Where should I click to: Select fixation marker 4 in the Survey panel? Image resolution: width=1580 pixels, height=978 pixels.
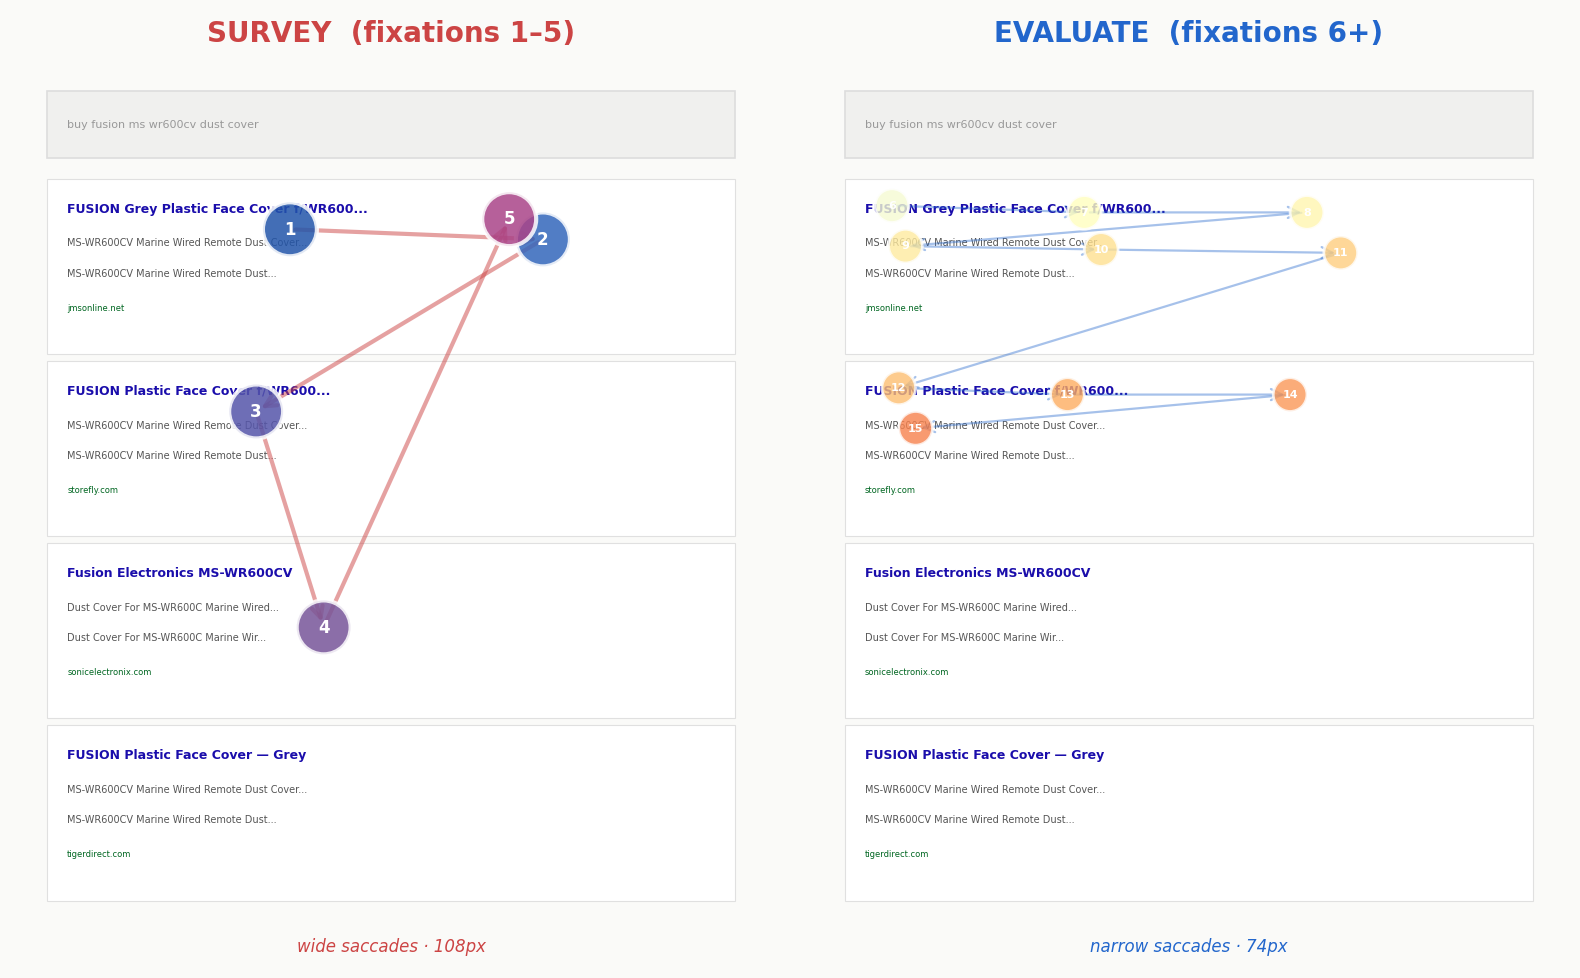point(324,628)
